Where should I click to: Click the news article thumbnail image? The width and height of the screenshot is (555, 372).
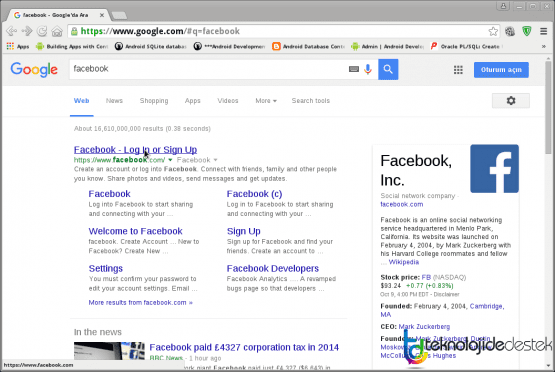(109, 351)
